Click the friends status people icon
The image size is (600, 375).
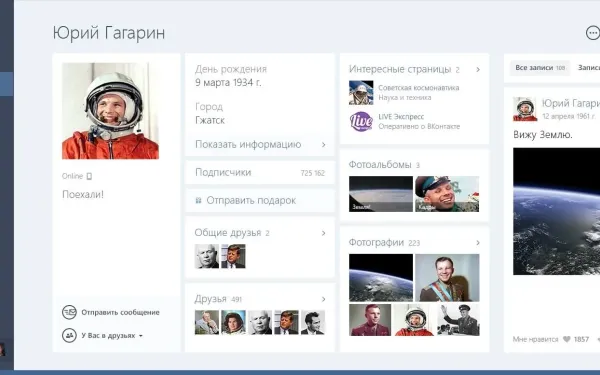tap(69, 336)
